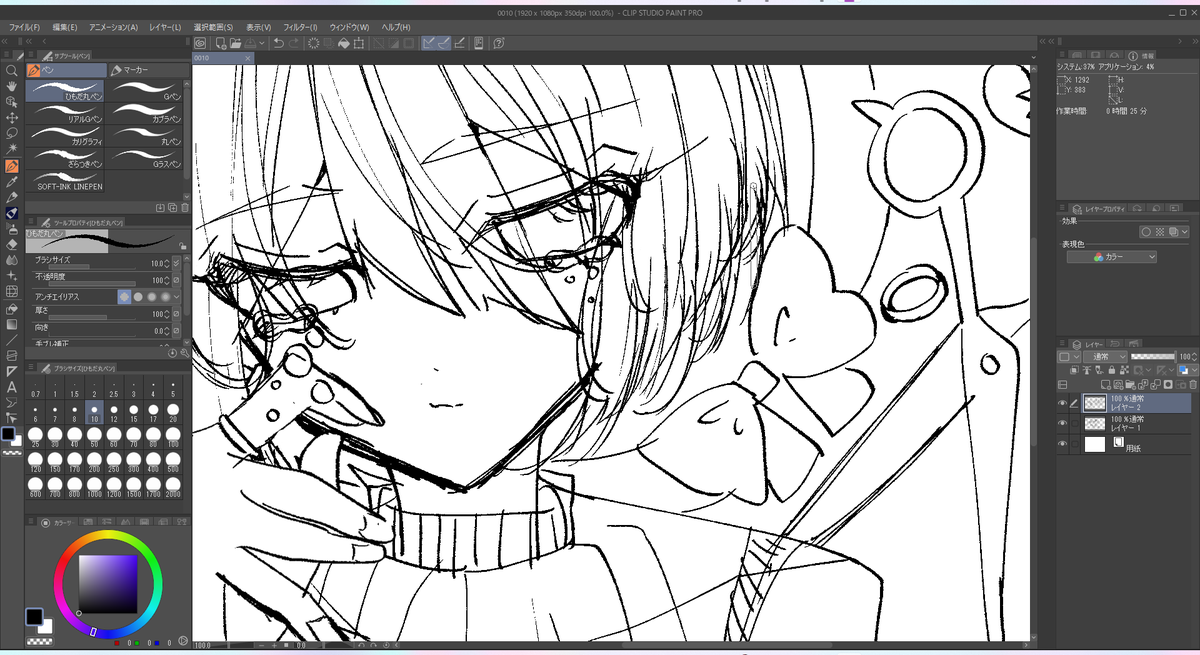This screenshot has width=1200, height=655.
Task: Click the Open file folder icon
Action: click(x=235, y=43)
